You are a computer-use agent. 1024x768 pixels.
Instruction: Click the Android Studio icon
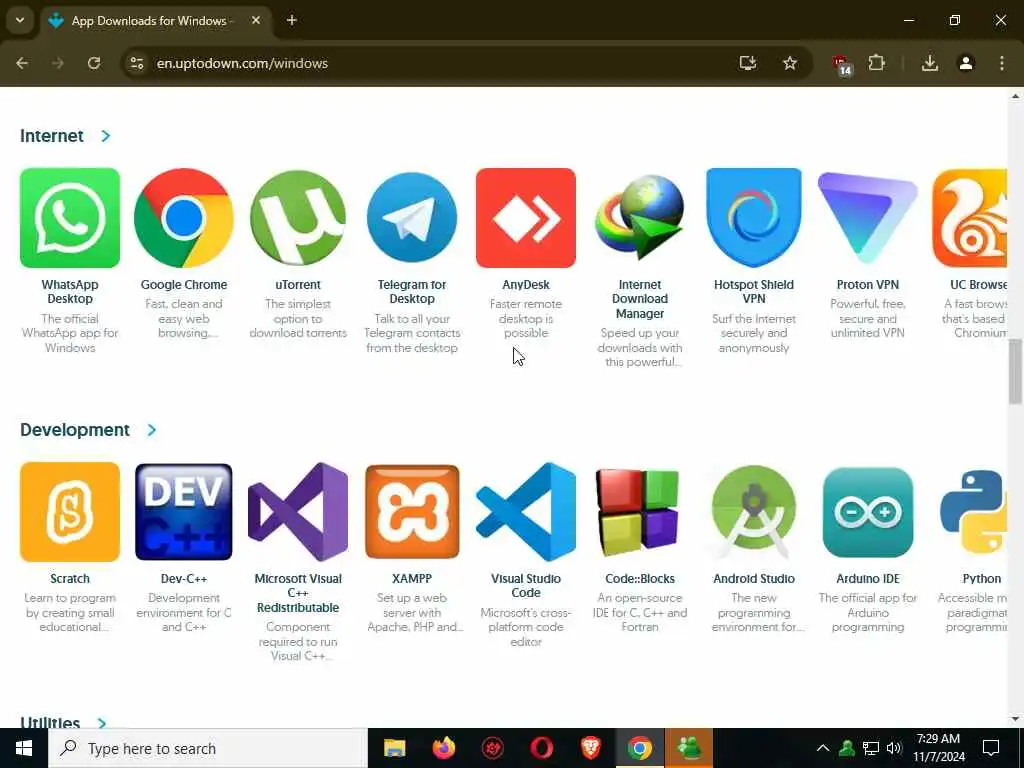[754, 512]
